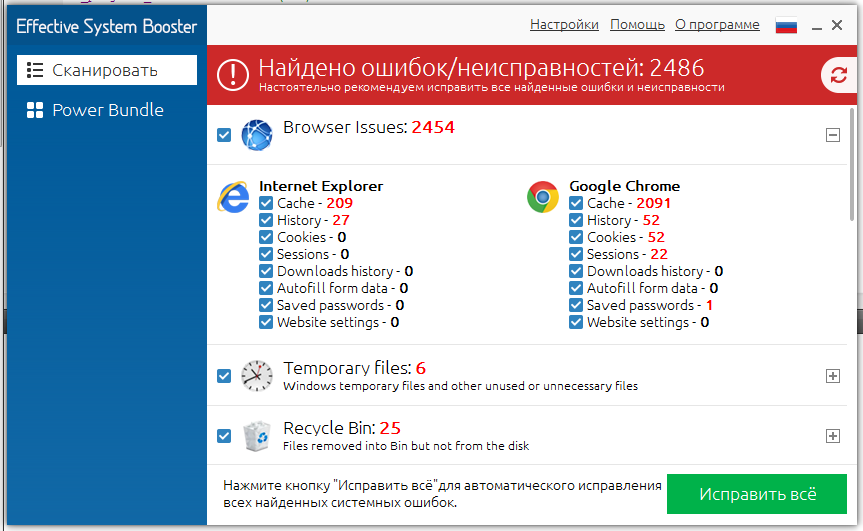863x531 pixels.
Task: Click the Internet Explorer logo icon
Action: [x=233, y=197]
